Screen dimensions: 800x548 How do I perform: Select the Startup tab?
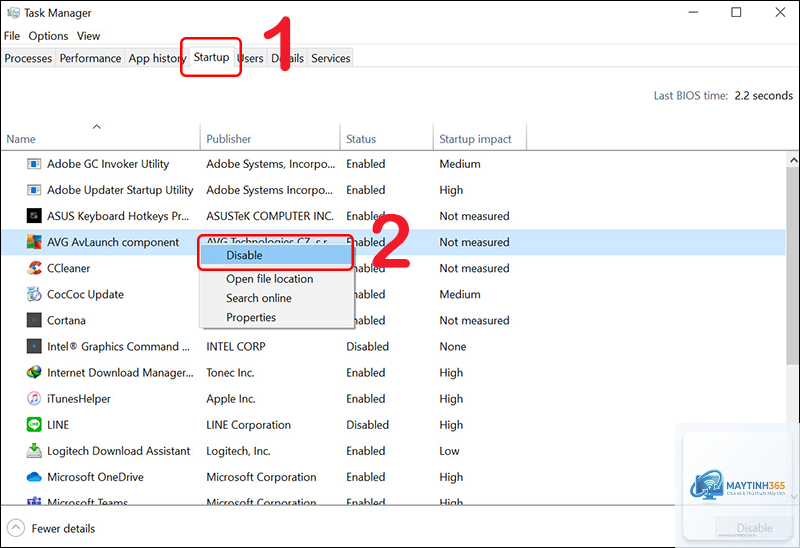(211, 57)
